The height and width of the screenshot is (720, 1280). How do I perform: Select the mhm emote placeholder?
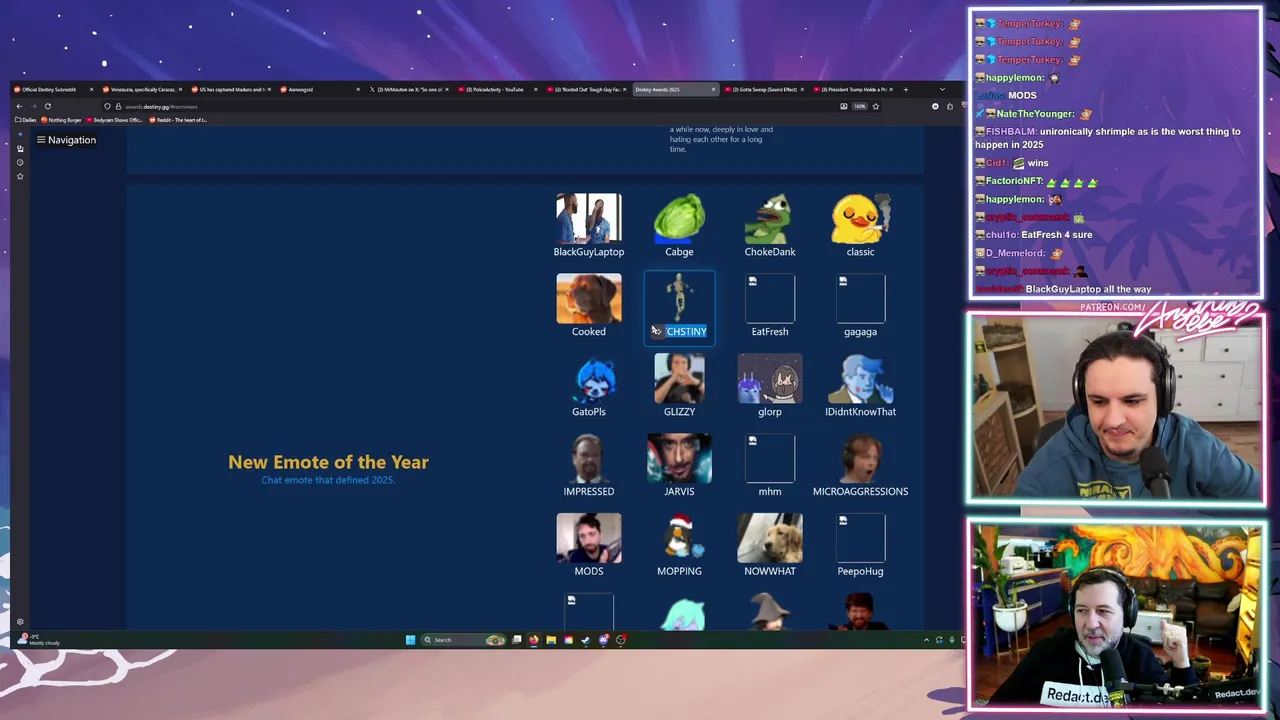coord(770,466)
